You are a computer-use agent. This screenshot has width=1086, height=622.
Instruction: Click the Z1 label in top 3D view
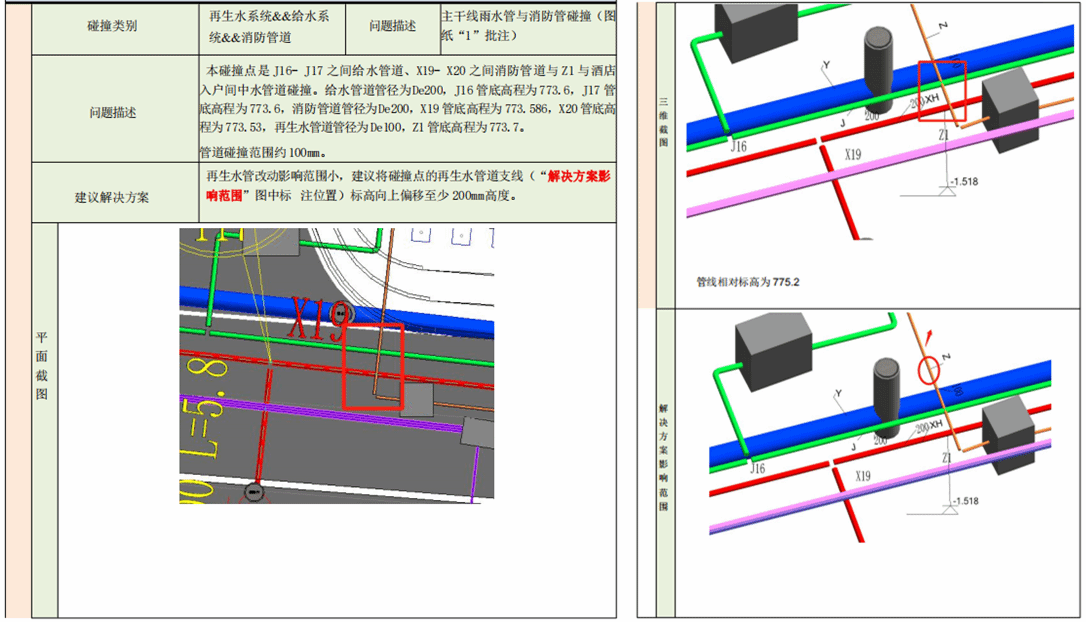pyautogui.click(x=945, y=133)
